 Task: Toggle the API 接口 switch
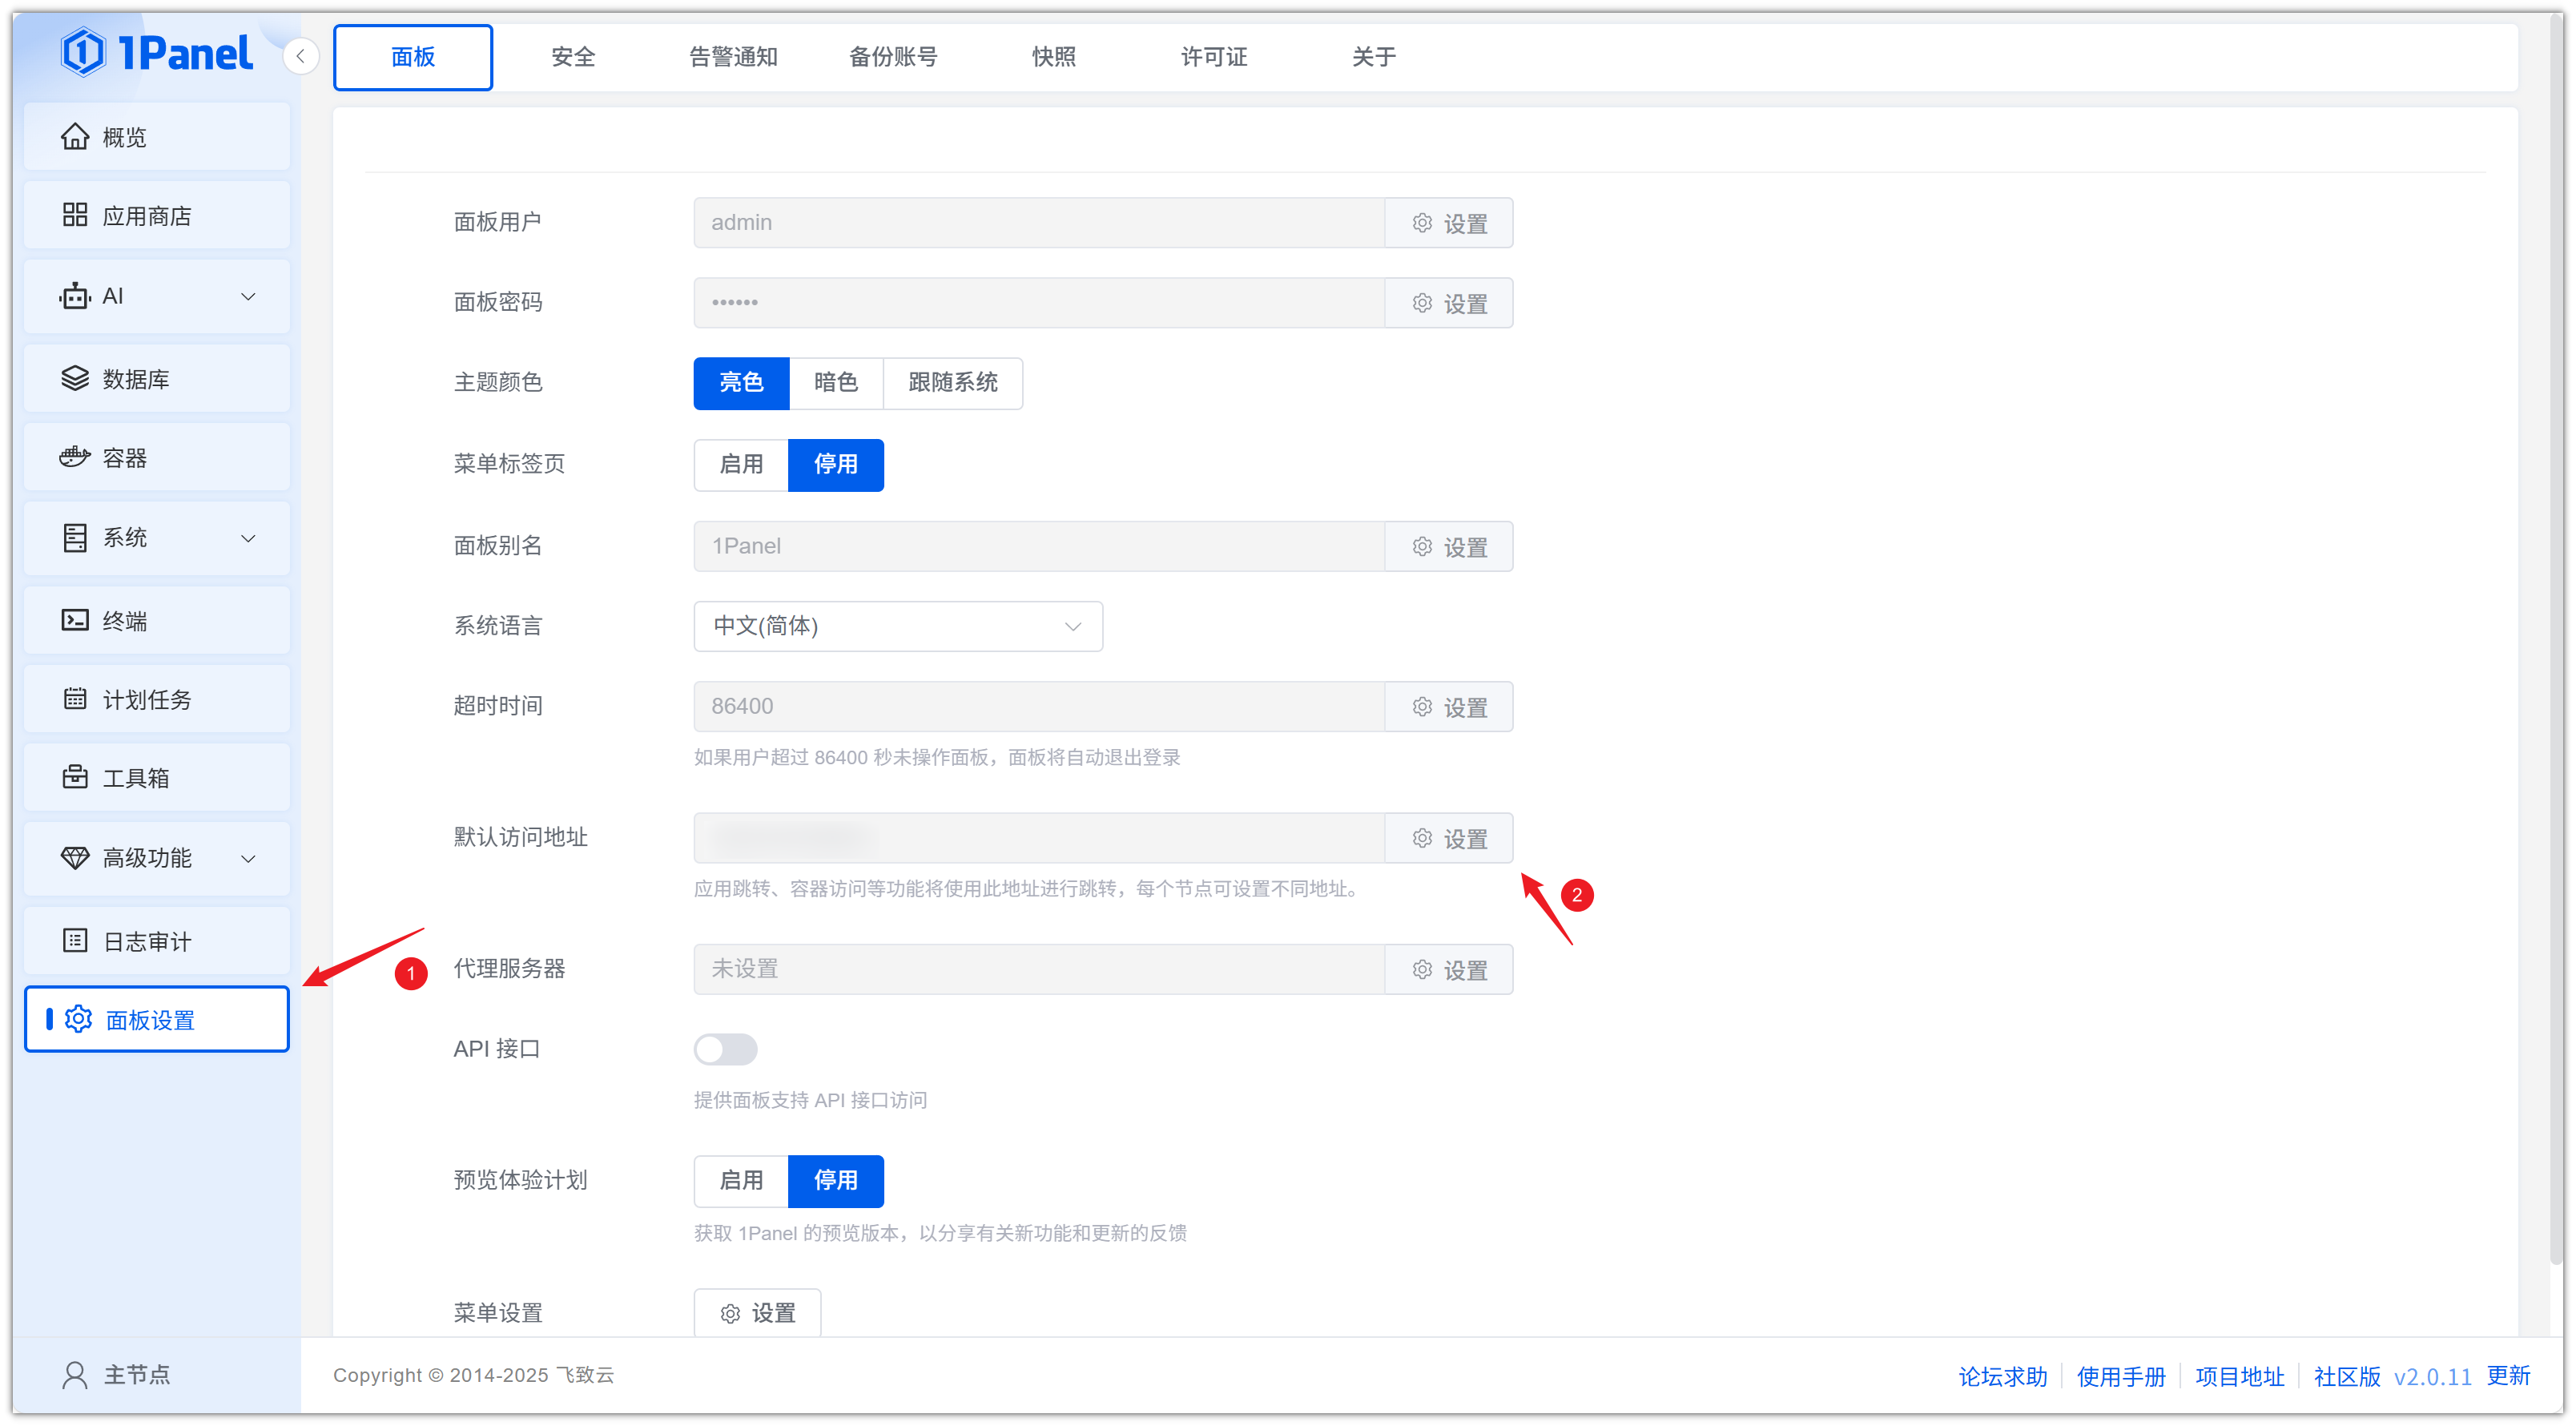[725, 1049]
